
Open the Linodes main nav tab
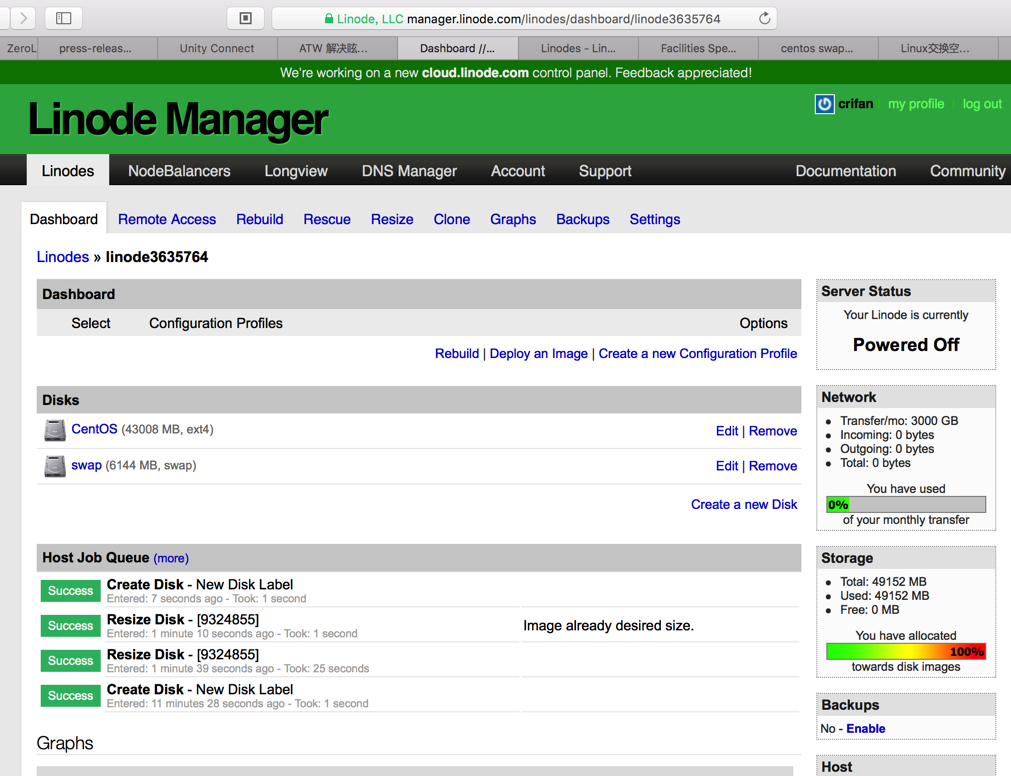[68, 171]
